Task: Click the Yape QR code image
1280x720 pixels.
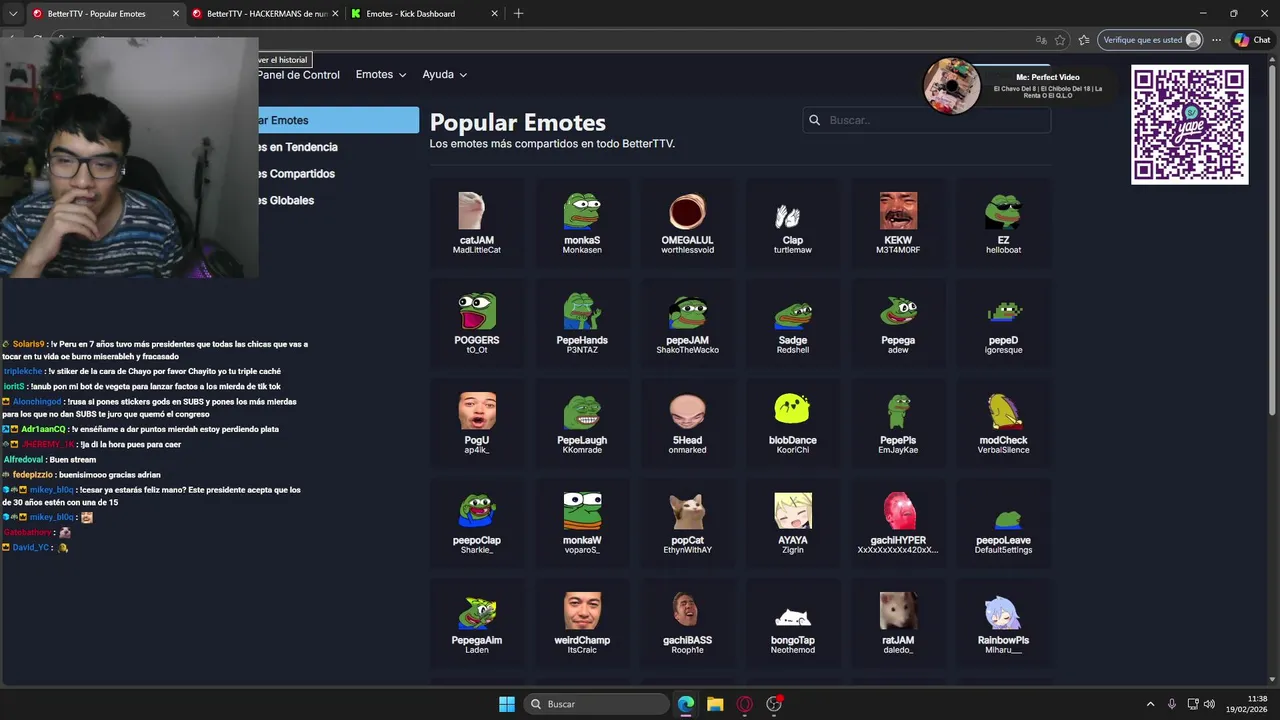Action: [1190, 125]
